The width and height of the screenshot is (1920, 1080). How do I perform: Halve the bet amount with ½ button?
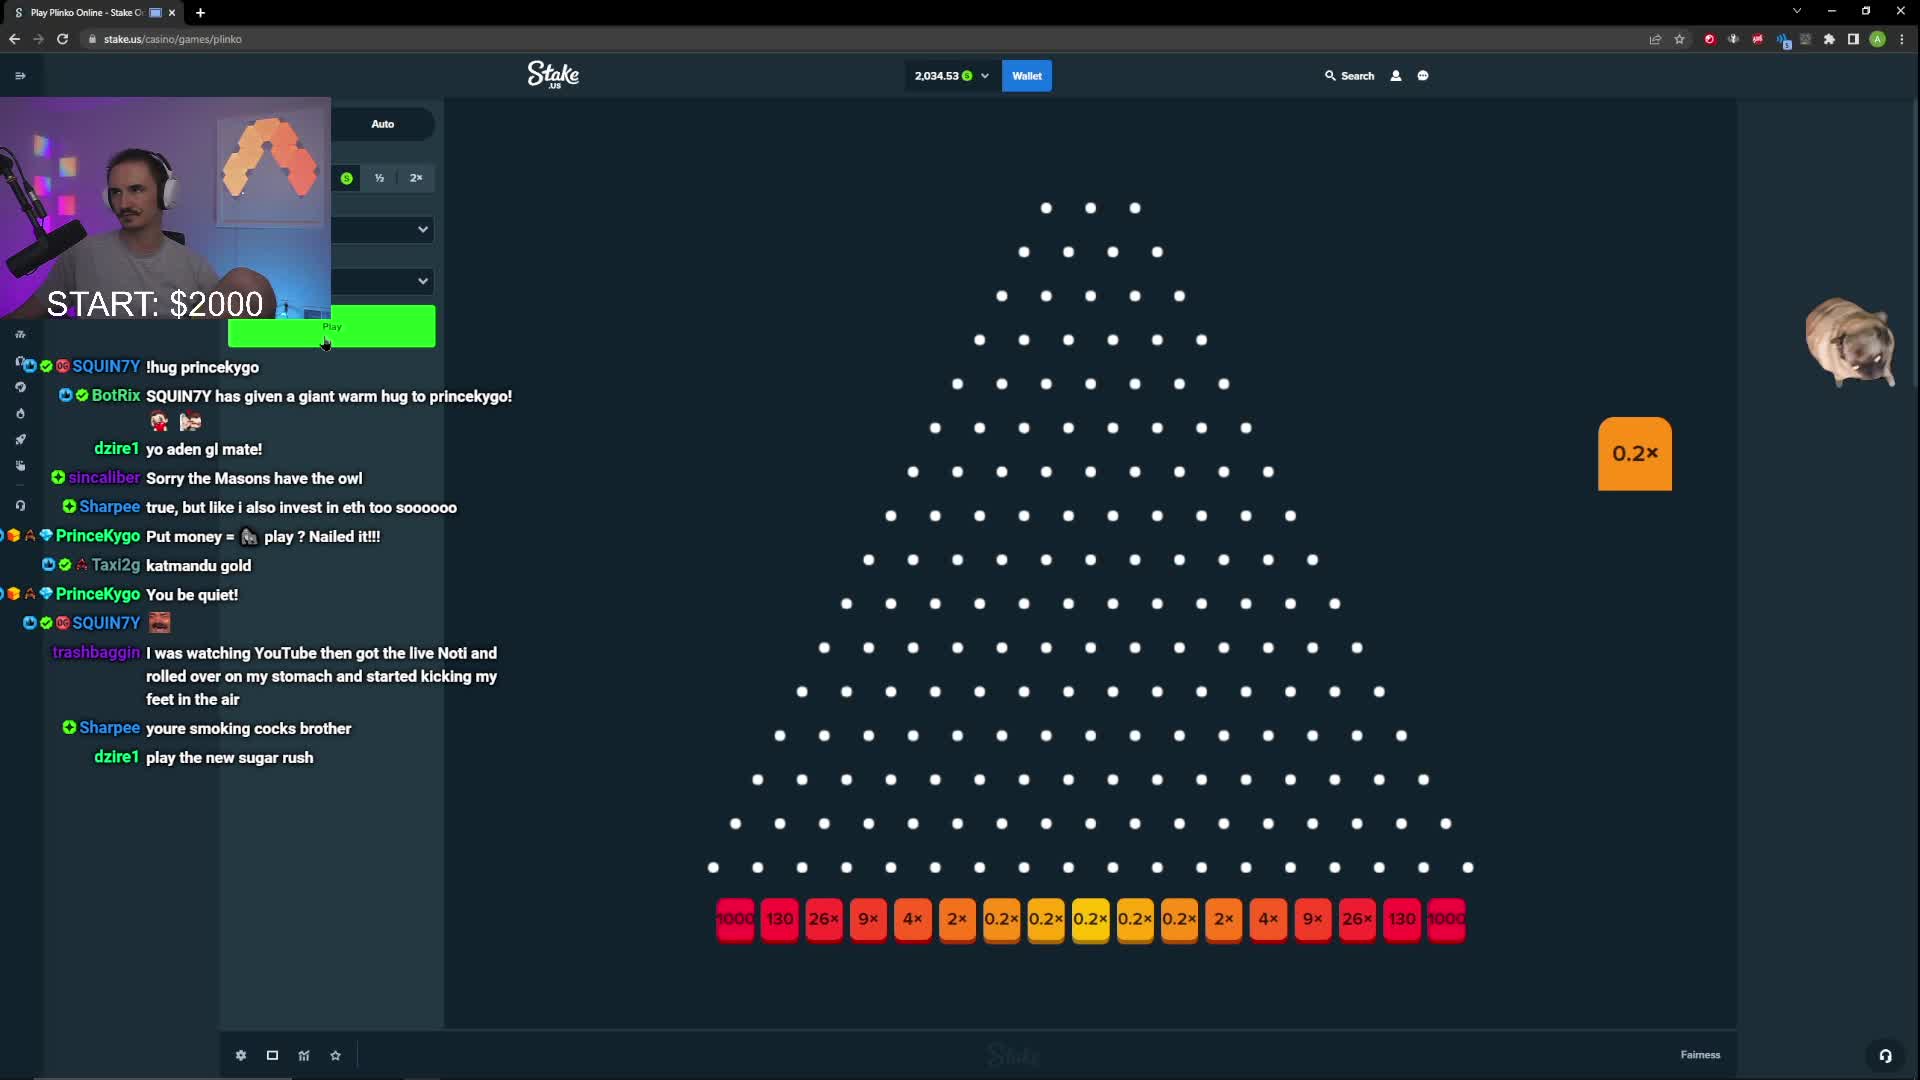point(380,178)
